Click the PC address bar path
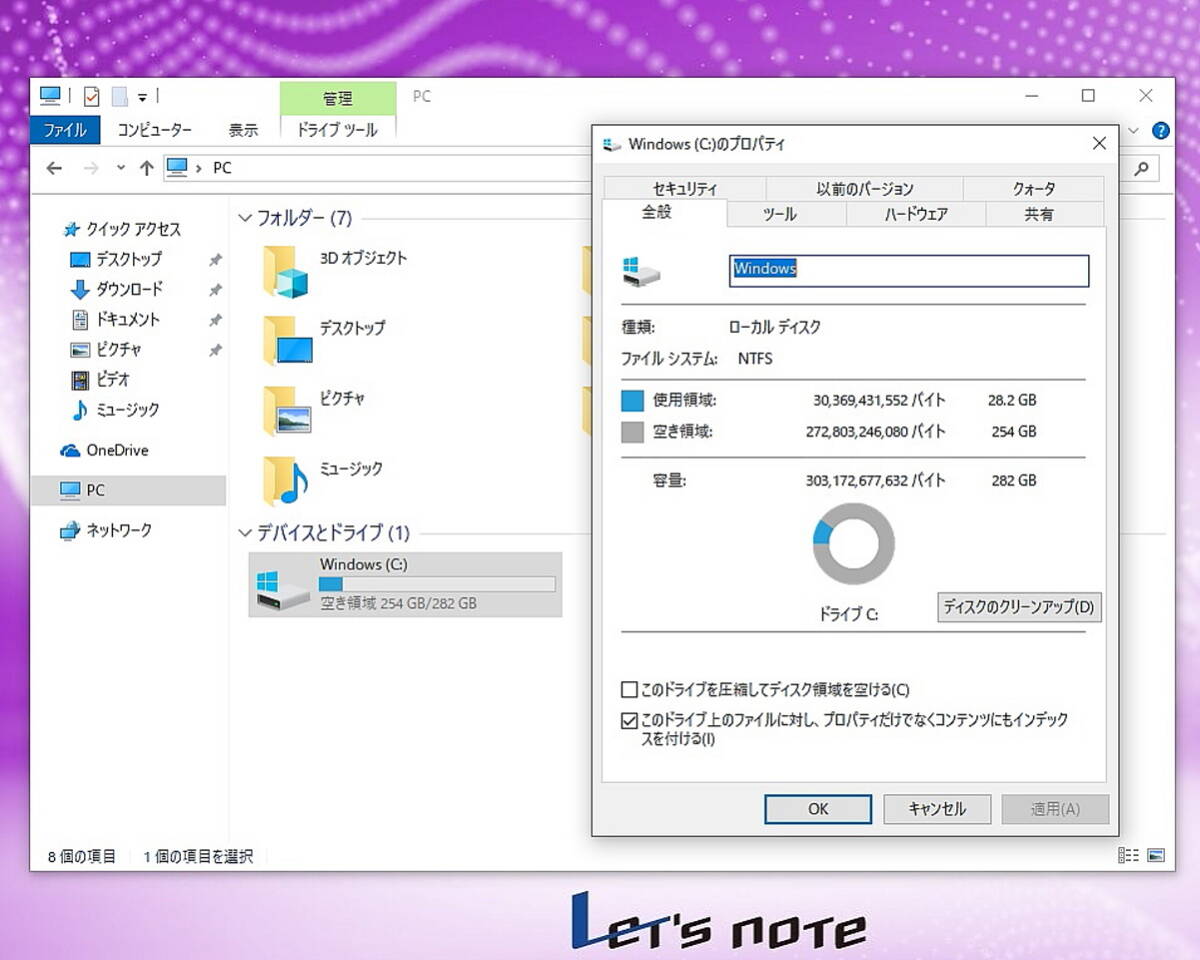The width and height of the screenshot is (1200, 960). pos(222,168)
